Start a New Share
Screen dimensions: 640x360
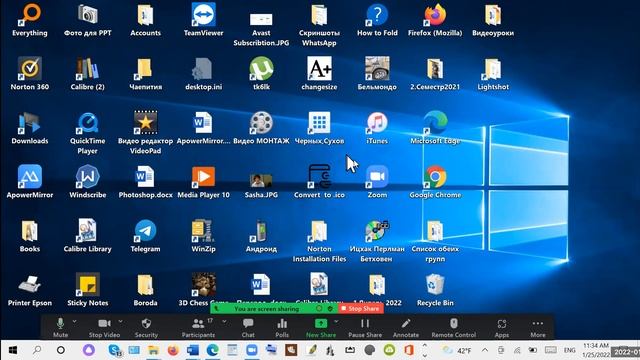[321, 327]
